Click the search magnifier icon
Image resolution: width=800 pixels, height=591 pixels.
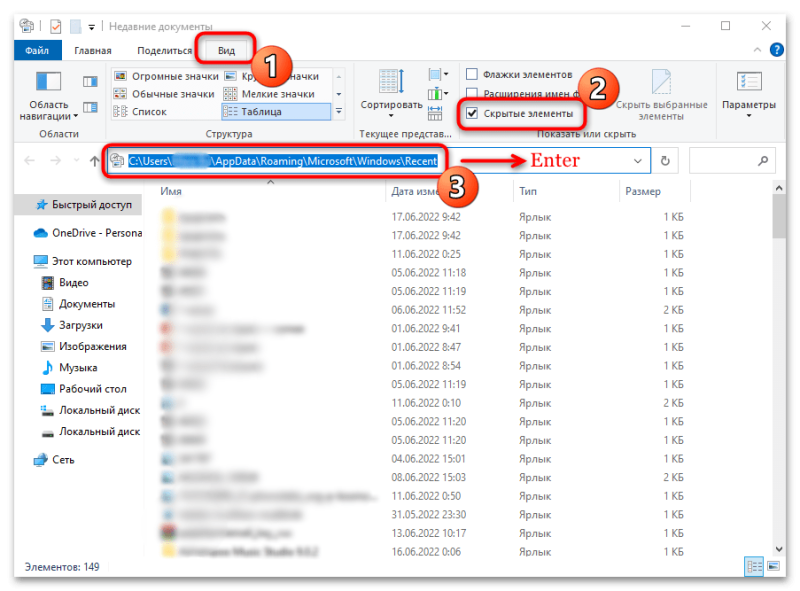pyautogui.click(x=763, y=161)
